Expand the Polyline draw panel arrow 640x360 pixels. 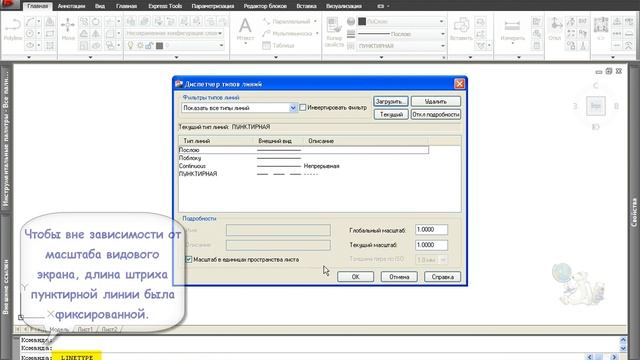pos(29,57)
